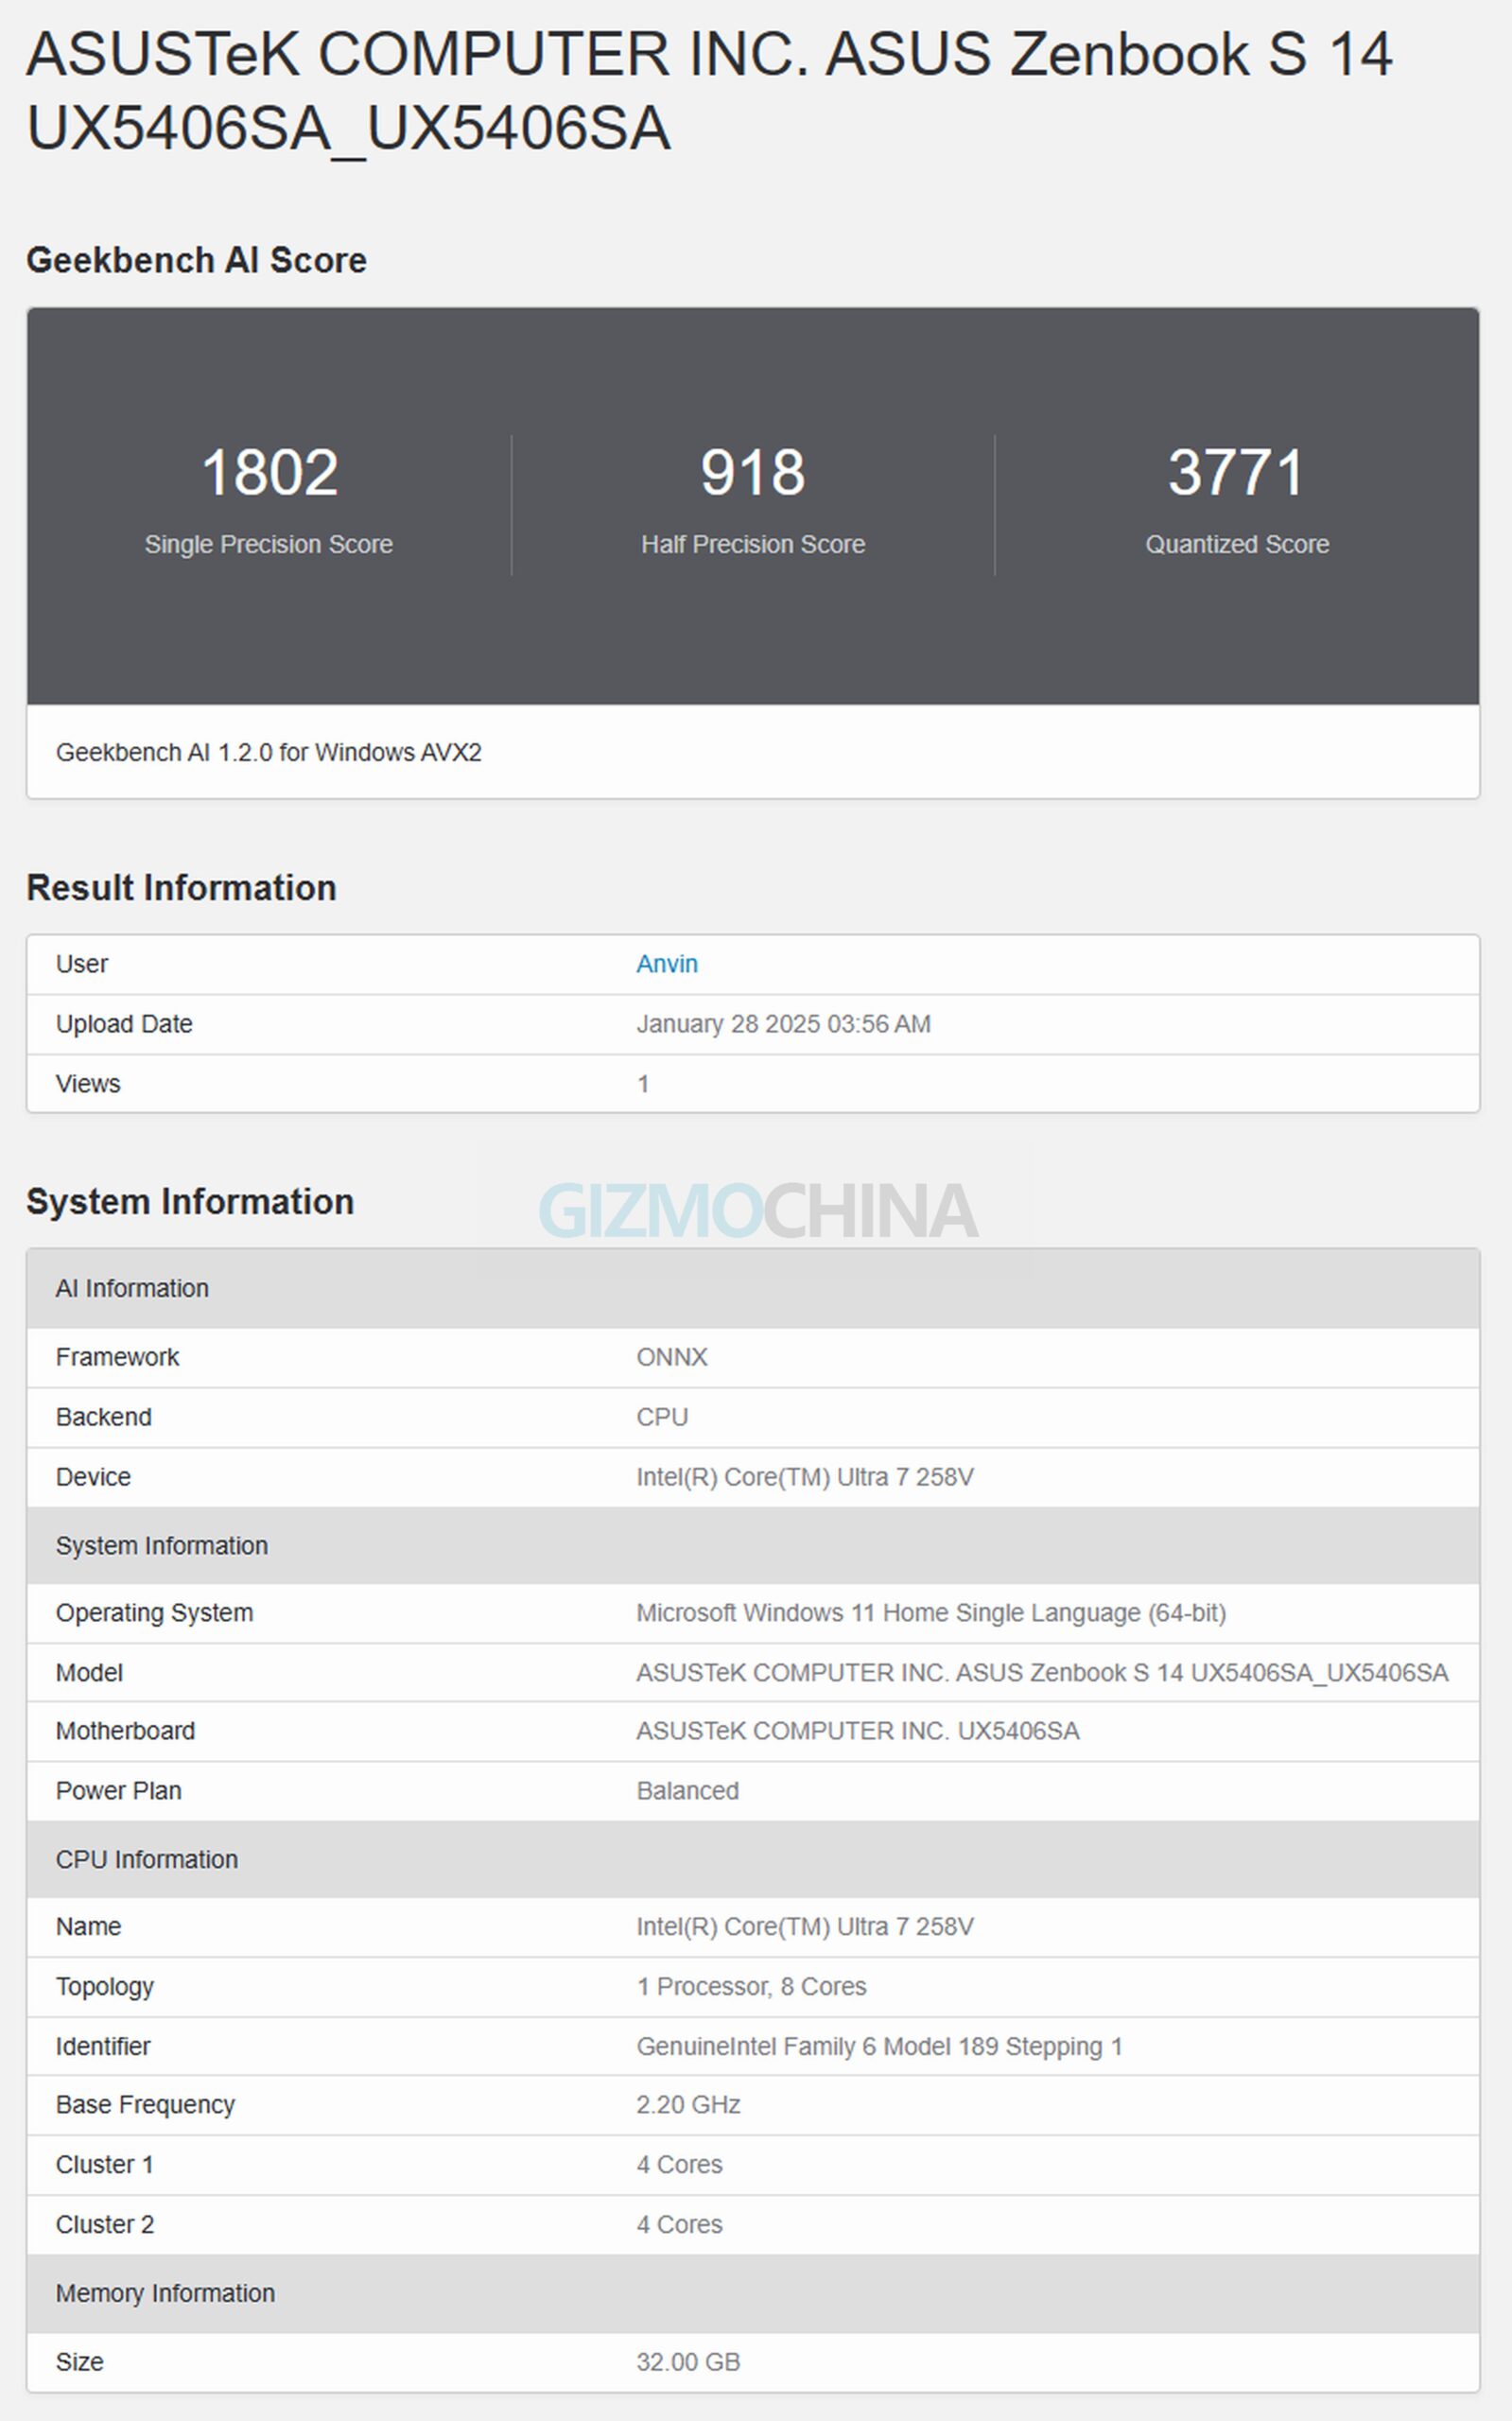Click the Views row in Result Information
This screenshot has width=1512, height=2421.
click(88, 1084)
